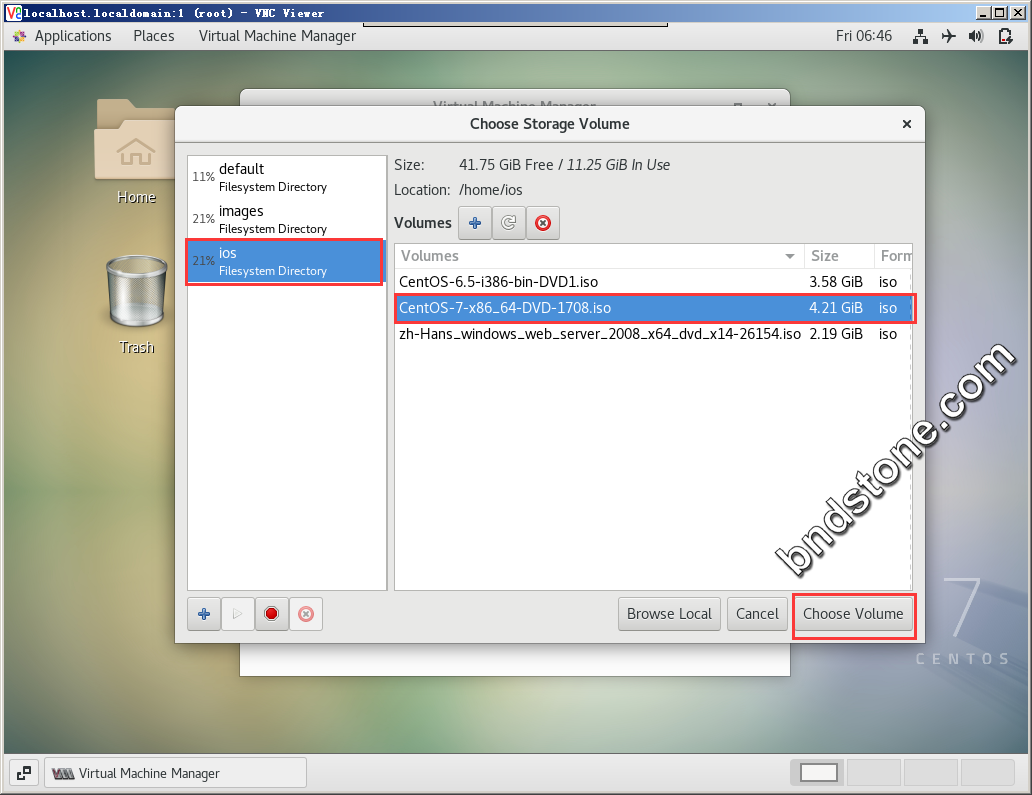Click the 3.58 GiB size cell

[836, 282]
